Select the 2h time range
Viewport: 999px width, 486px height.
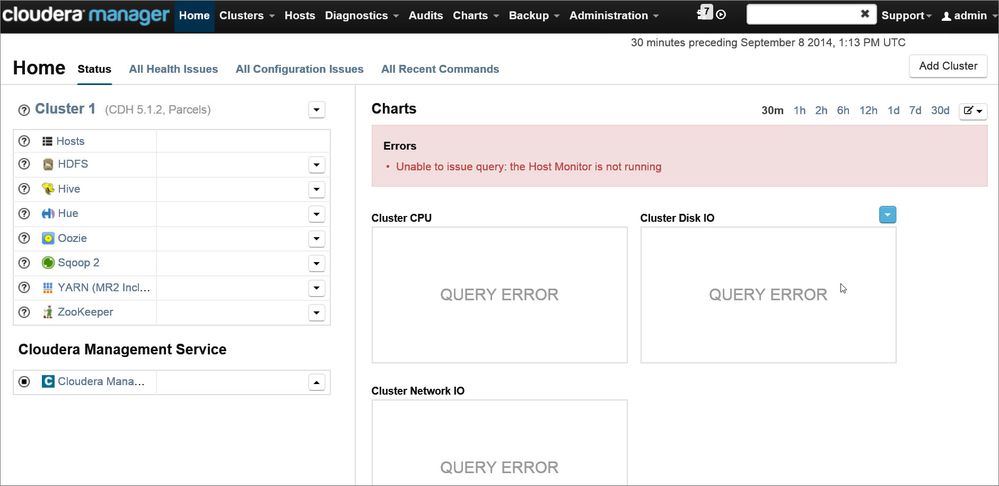(821, 111)
